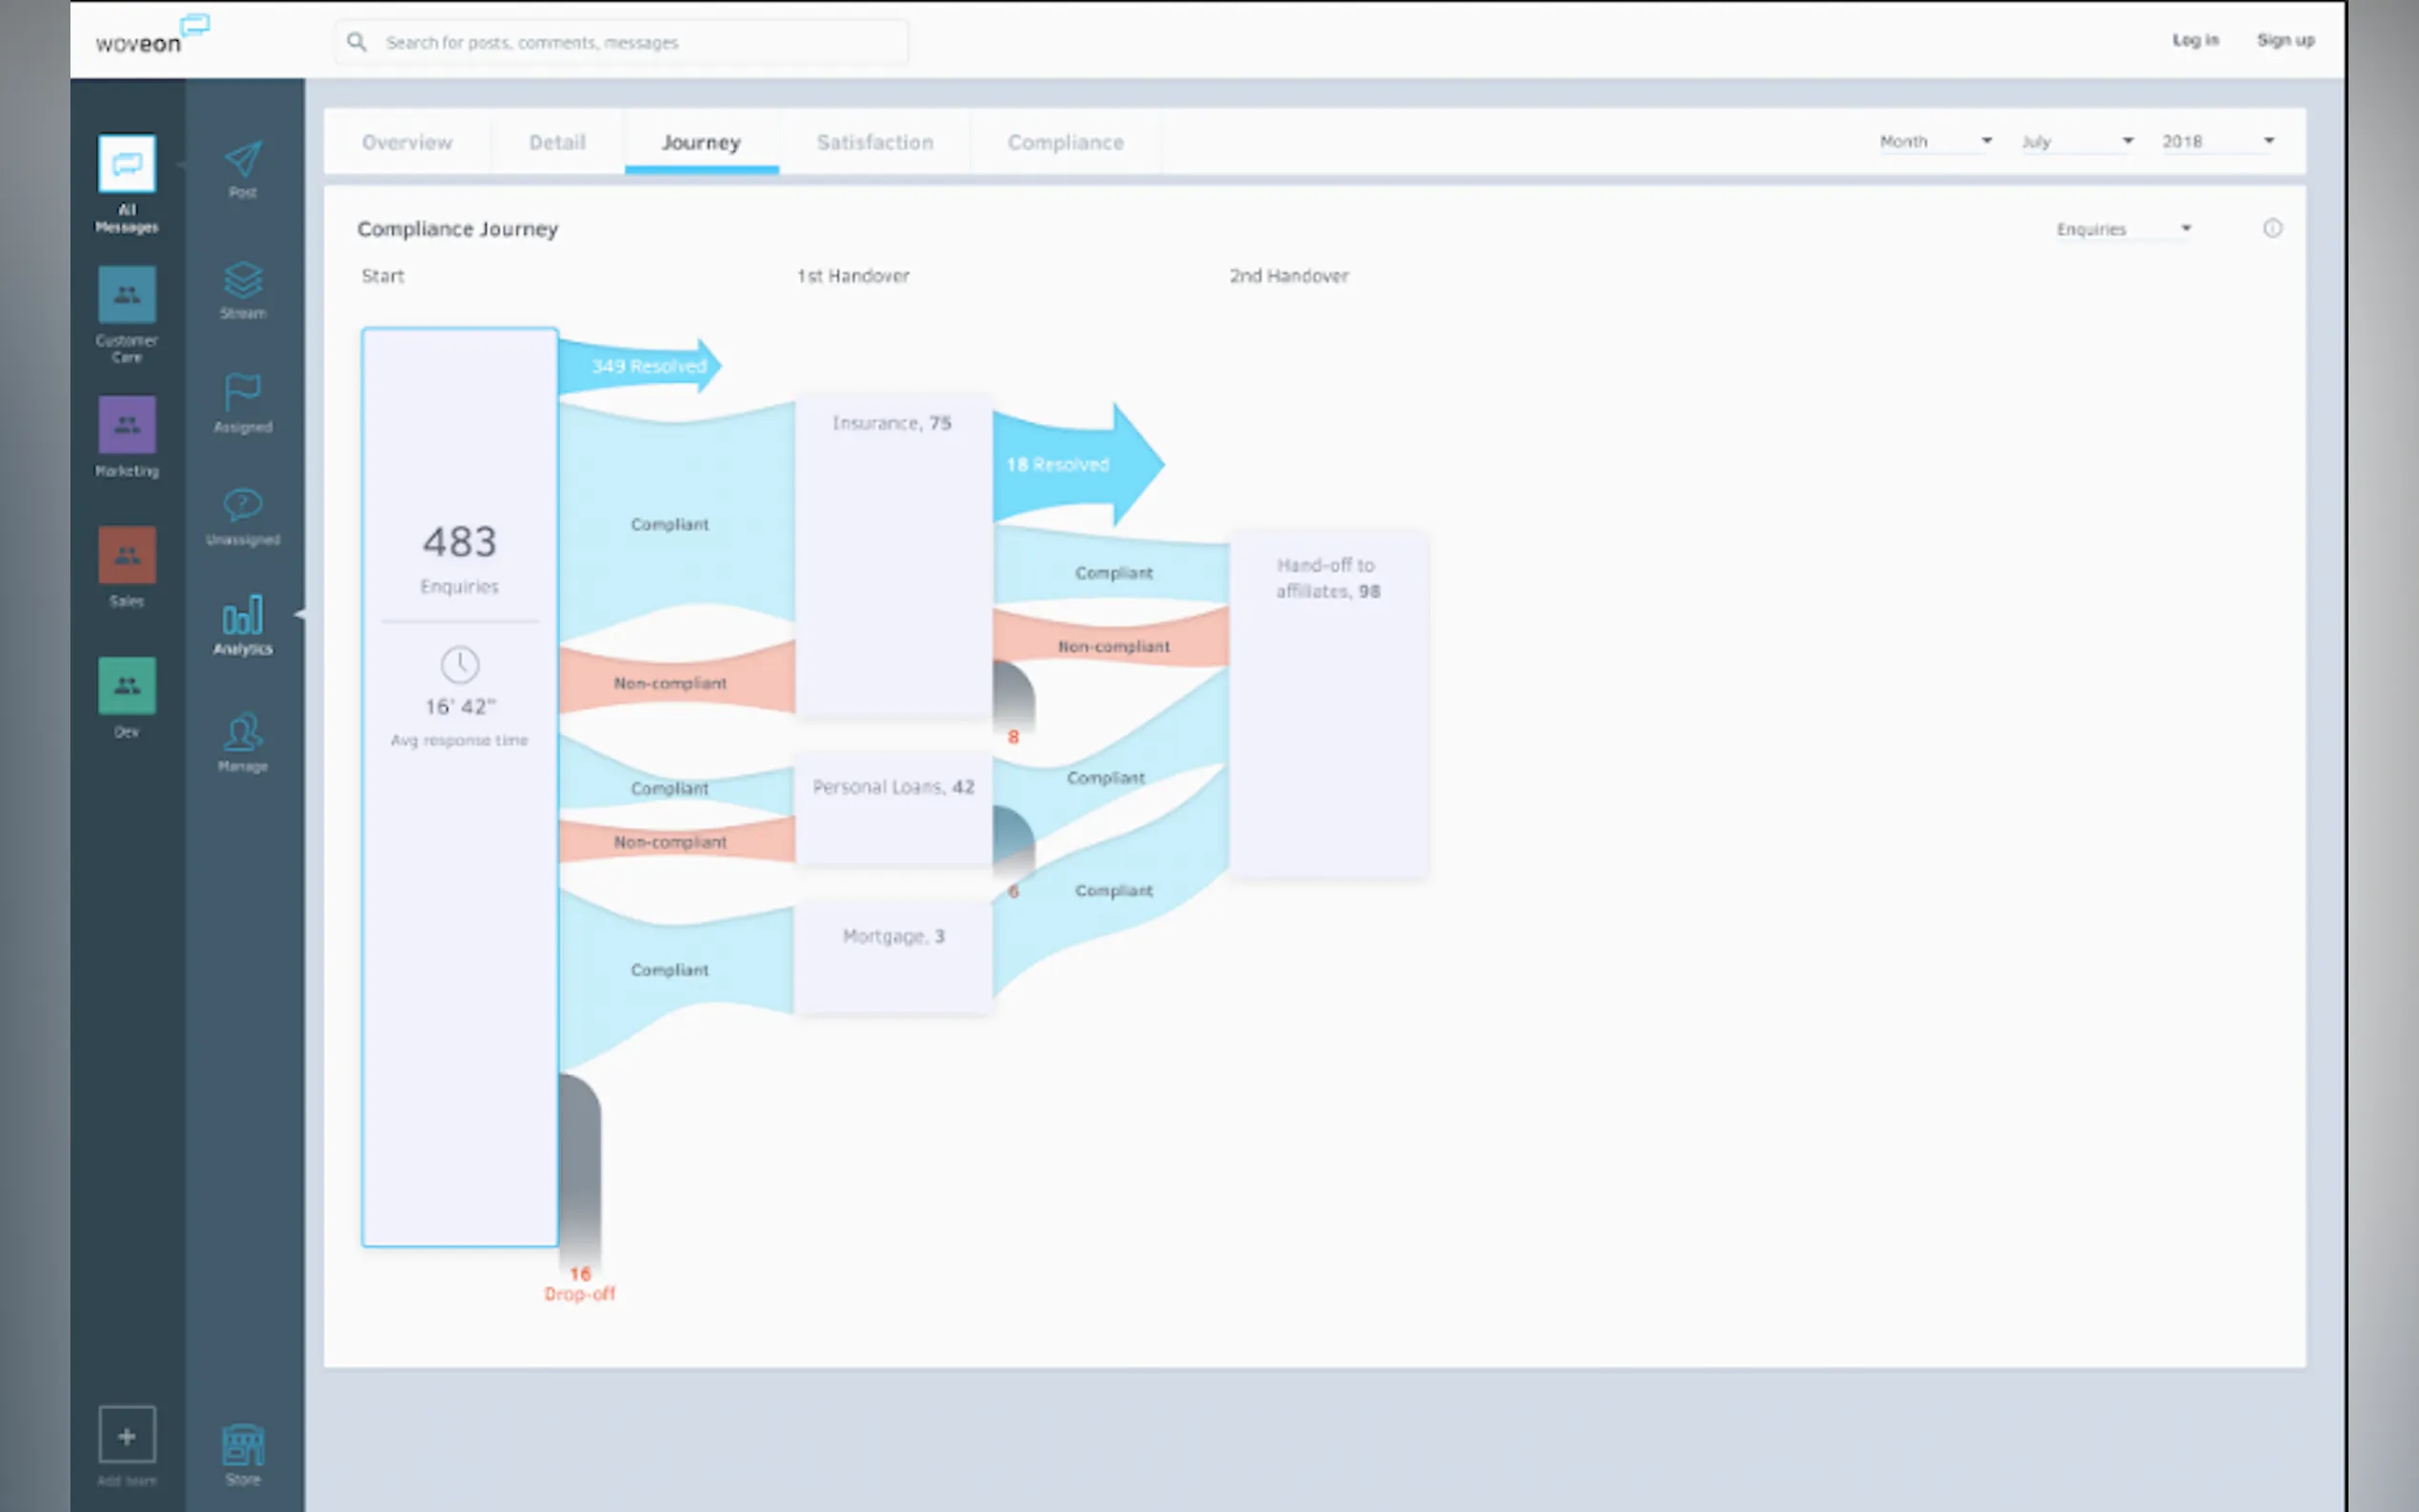
Task: Select the Analytics bar chart icon
Action: [x=243, y=616]
